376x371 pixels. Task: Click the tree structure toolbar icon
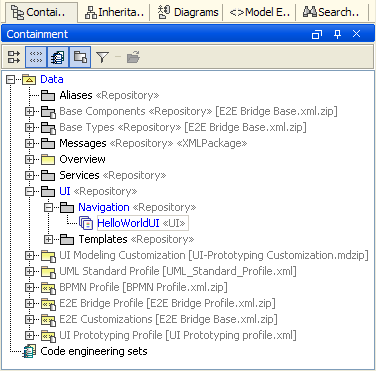click(14, 57)
